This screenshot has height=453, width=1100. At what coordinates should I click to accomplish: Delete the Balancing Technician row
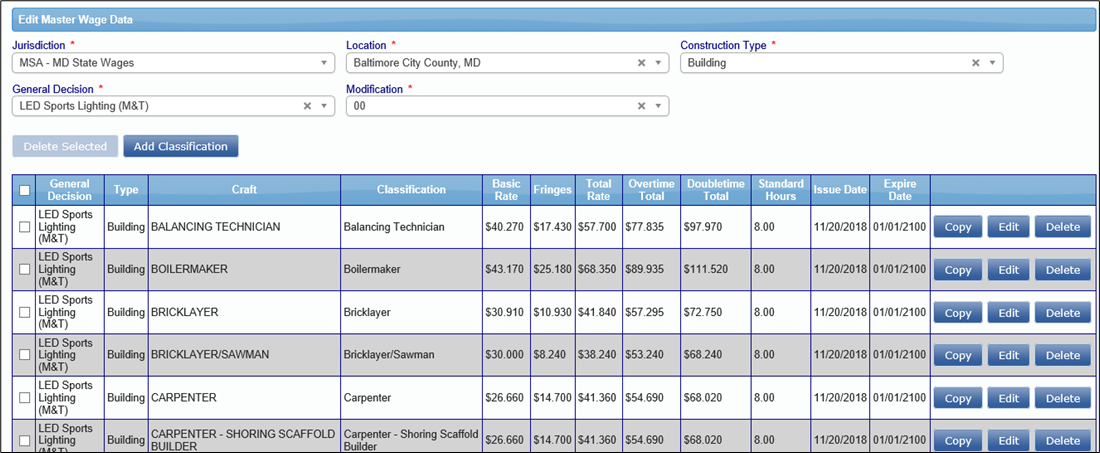click(x=1063, y=227)
